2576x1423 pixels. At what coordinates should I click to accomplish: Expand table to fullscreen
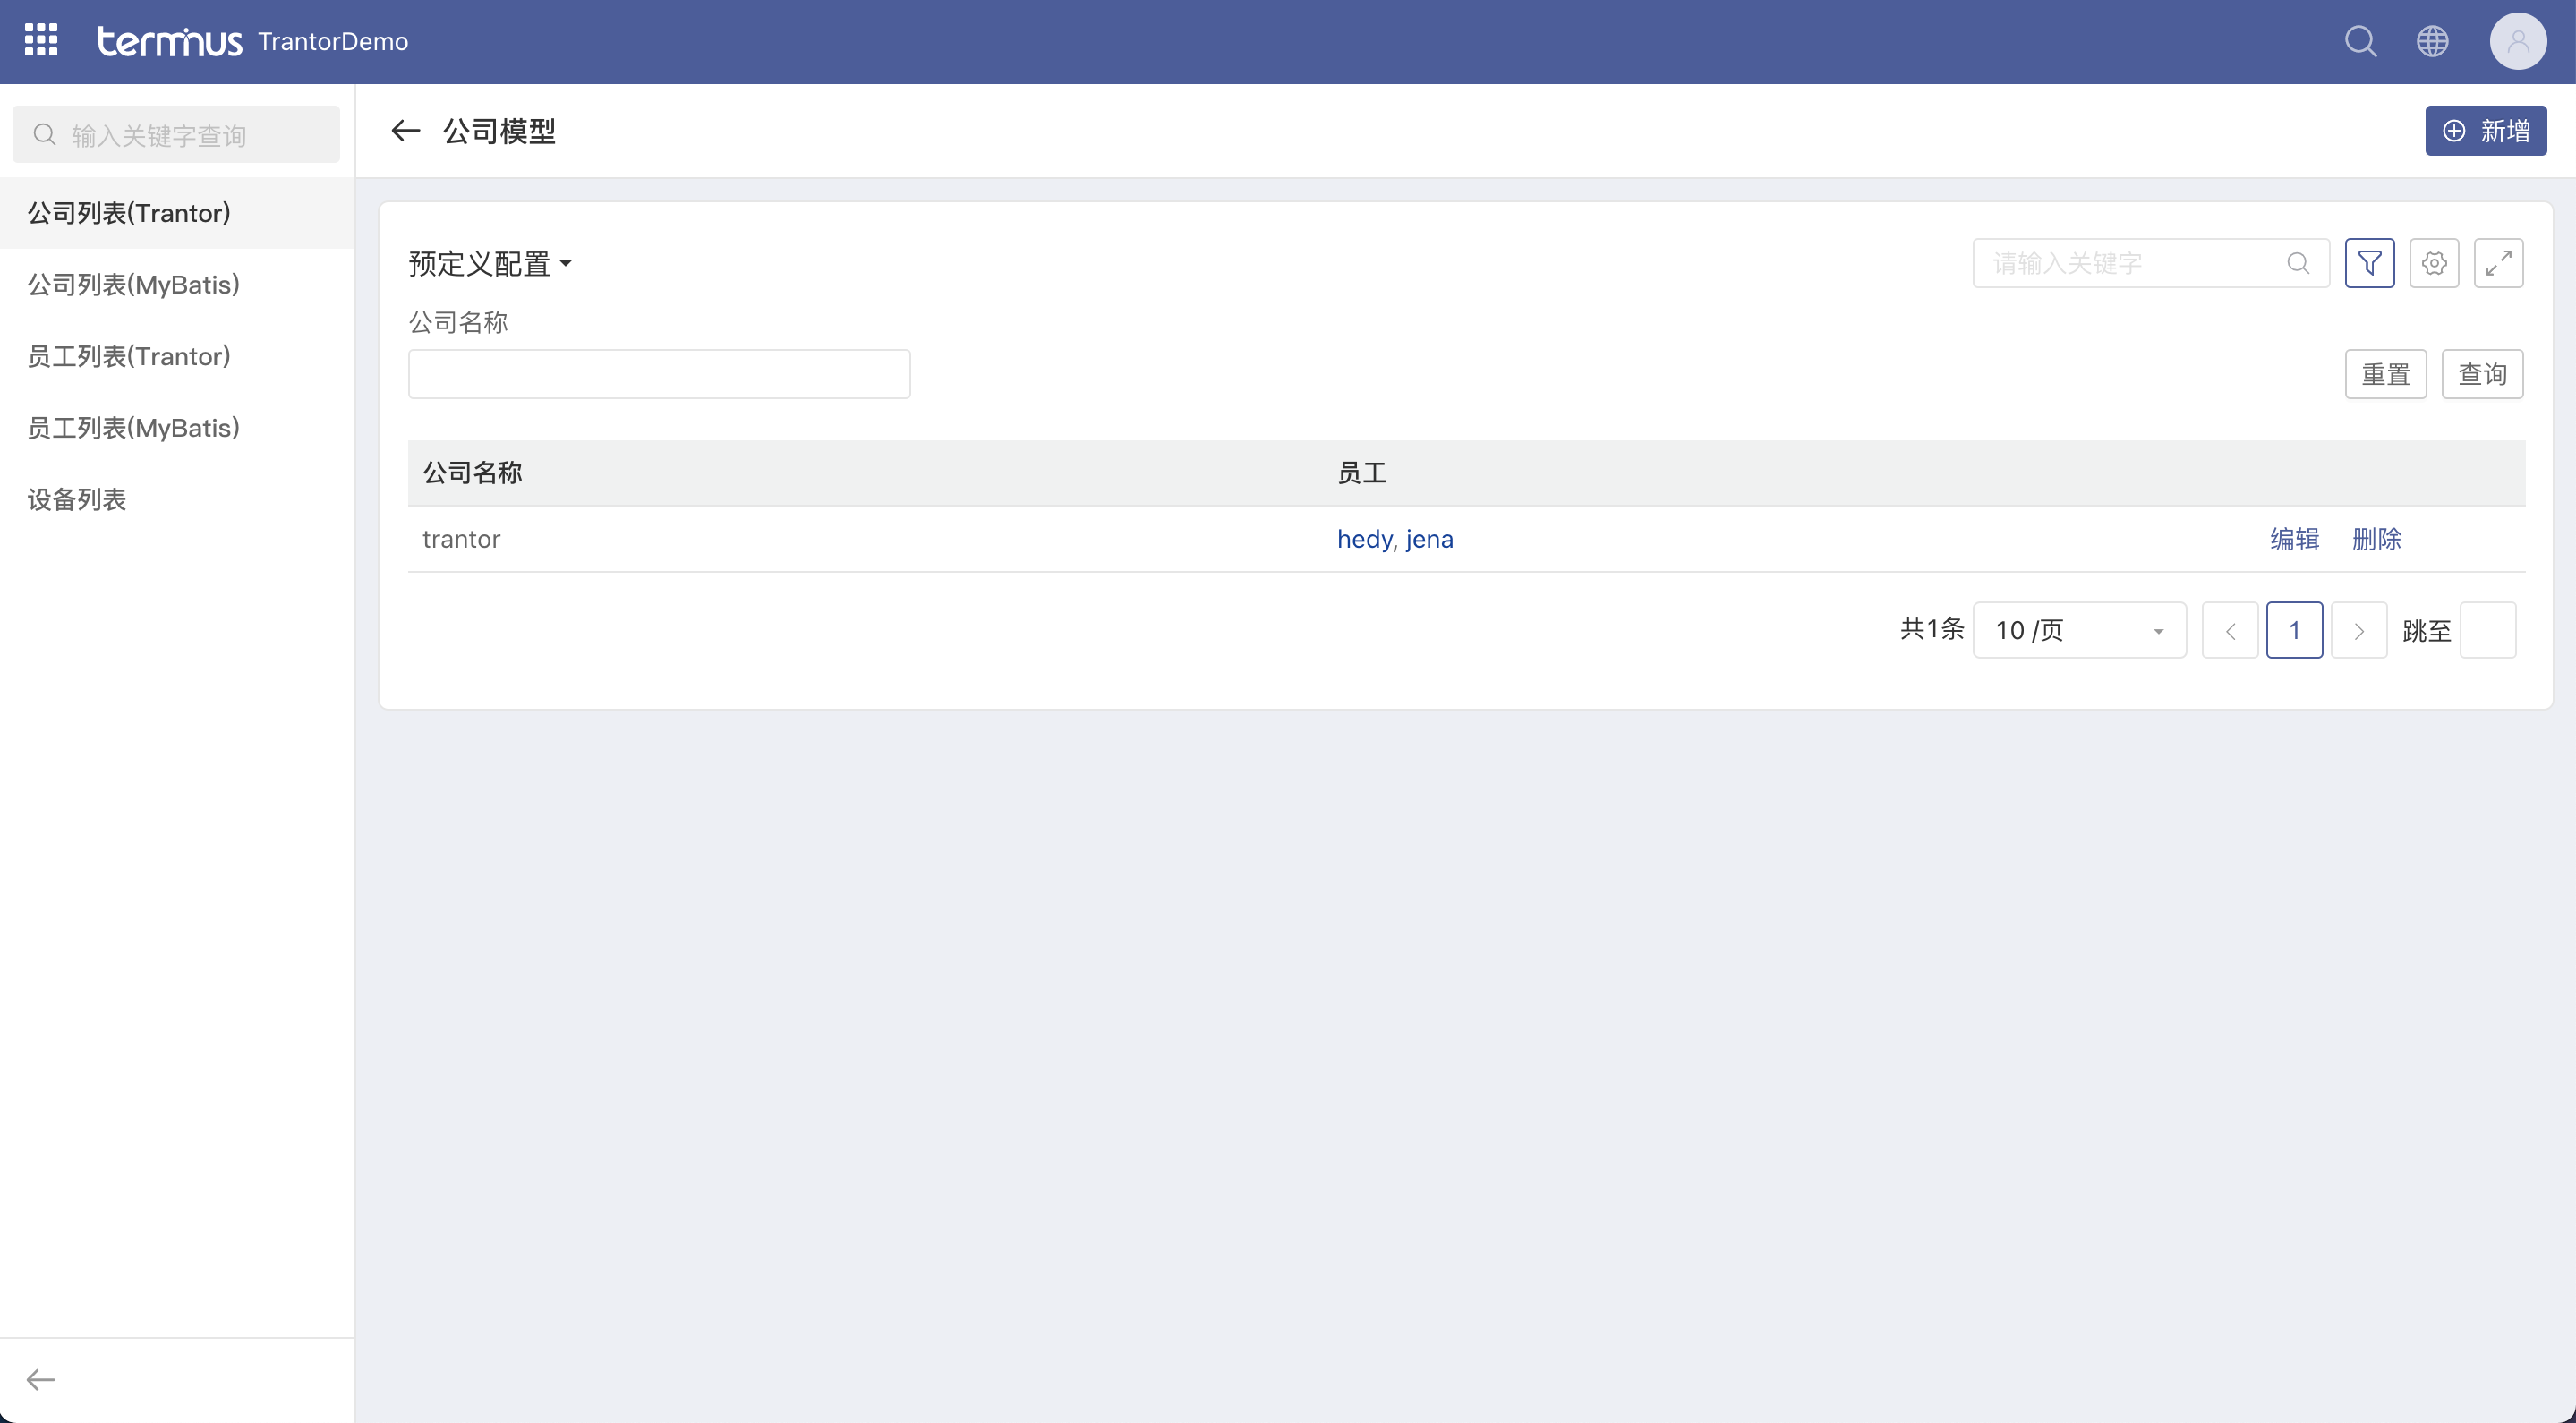pyautogui.click(x=2498, y=263)
